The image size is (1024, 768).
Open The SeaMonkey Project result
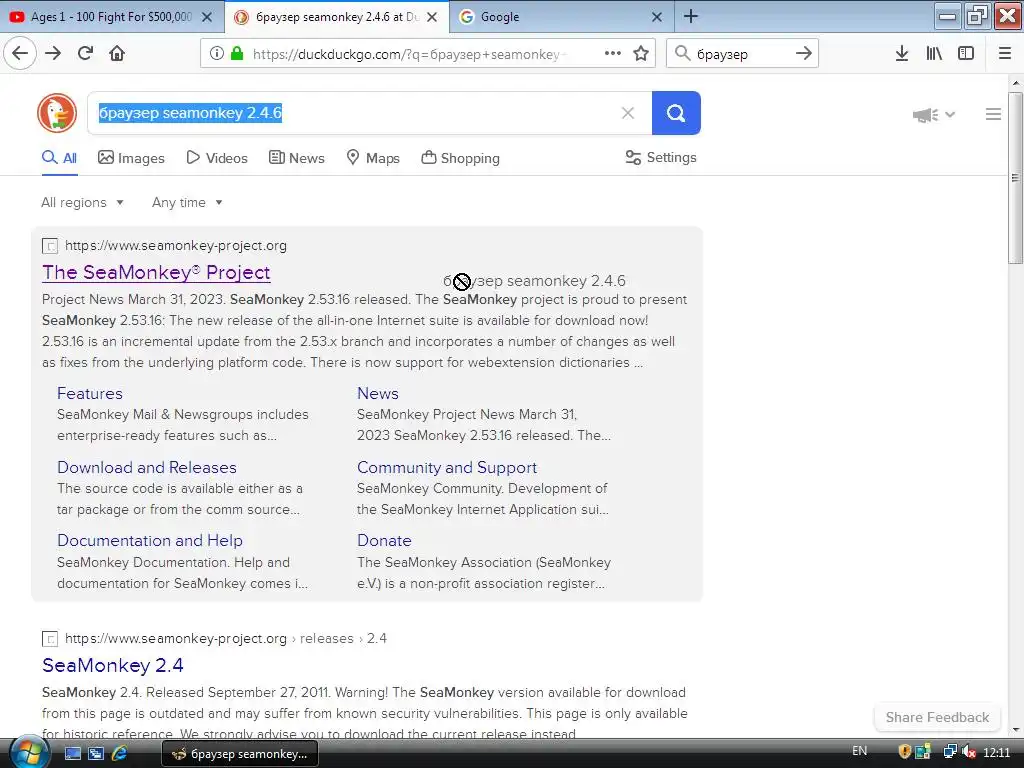click(156, 272)
